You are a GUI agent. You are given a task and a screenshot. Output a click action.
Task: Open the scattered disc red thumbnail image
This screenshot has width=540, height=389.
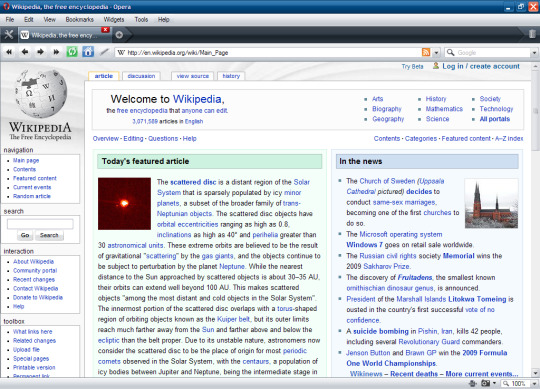point(124,203)
